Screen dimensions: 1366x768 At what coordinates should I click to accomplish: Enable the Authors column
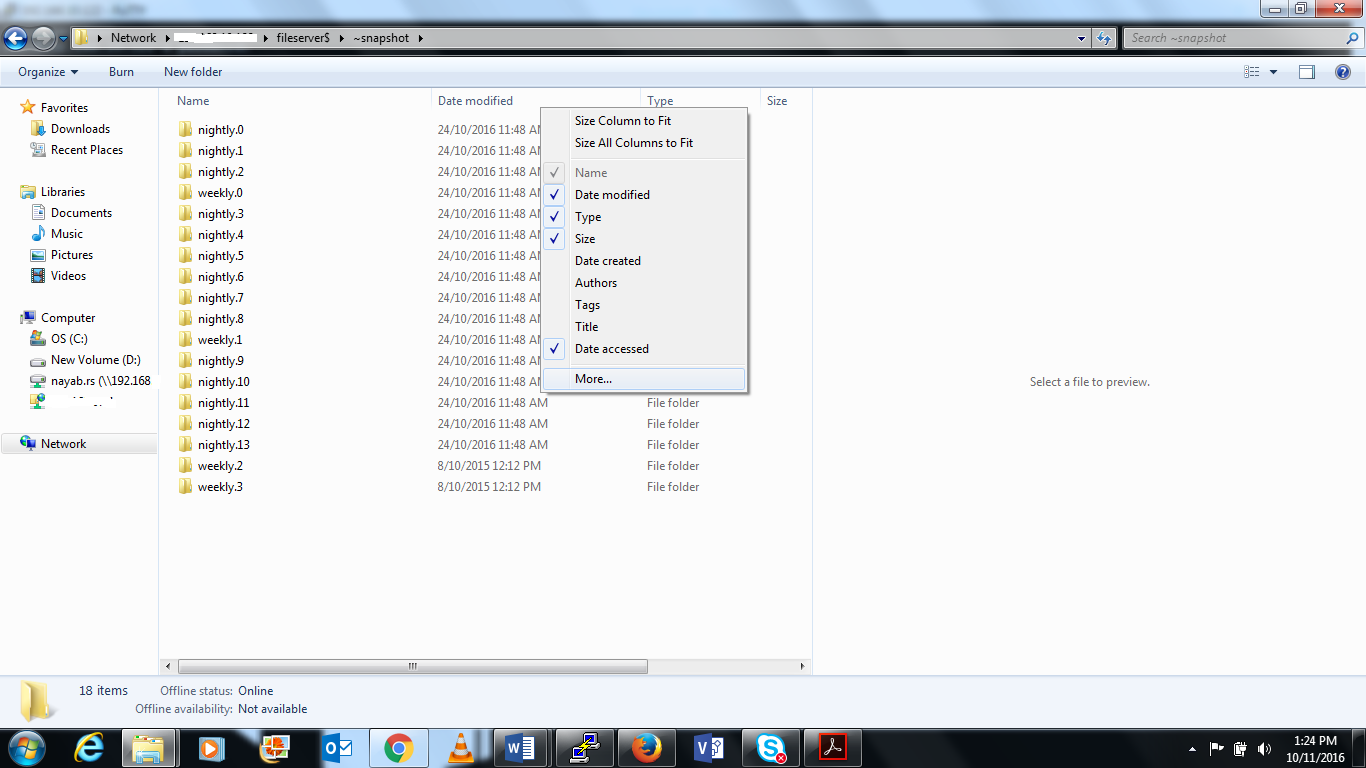click(644, 283)
